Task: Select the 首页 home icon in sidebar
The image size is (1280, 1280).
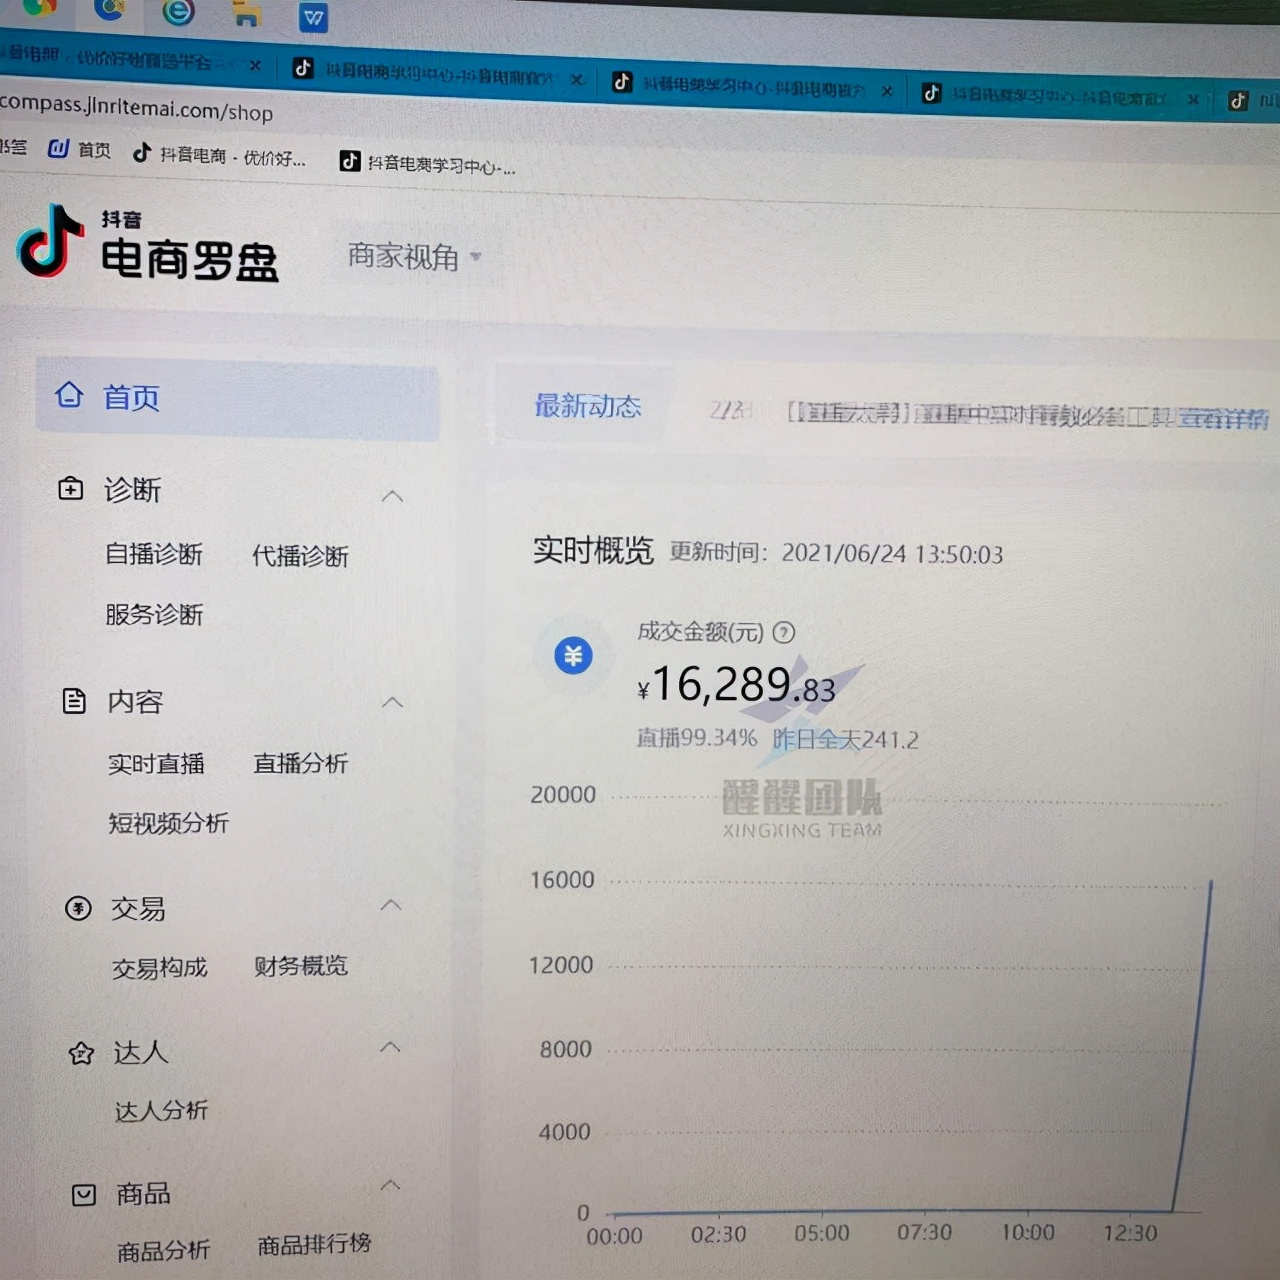Action: click(x=69, y=396)
